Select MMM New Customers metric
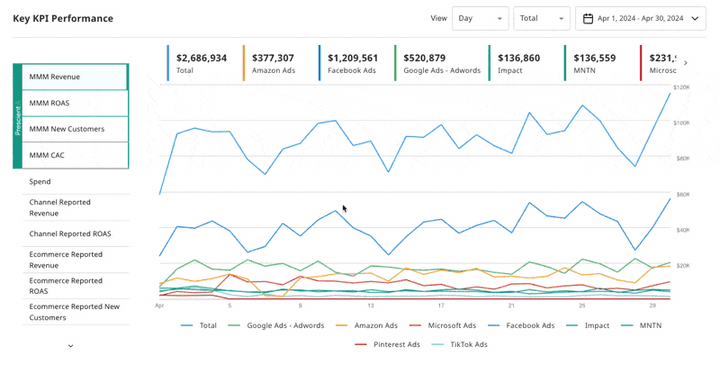This screenshot has height=383, width=720. coord(75,129)
